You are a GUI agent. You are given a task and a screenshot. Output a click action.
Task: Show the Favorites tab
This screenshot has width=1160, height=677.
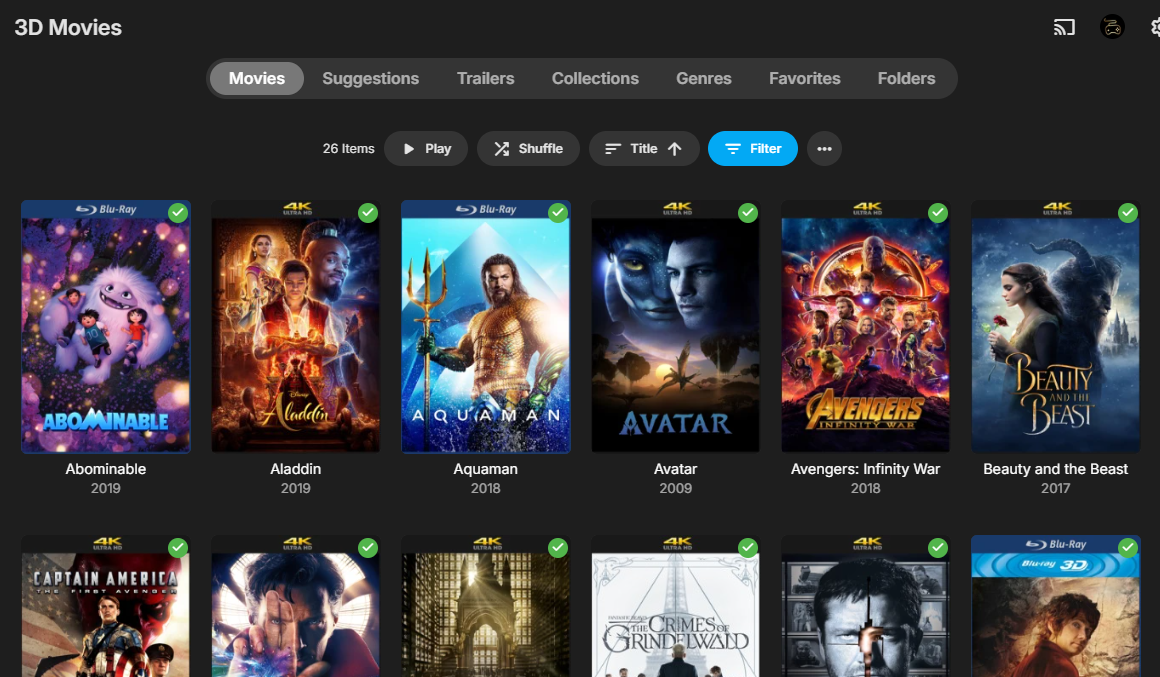[805, 78]
